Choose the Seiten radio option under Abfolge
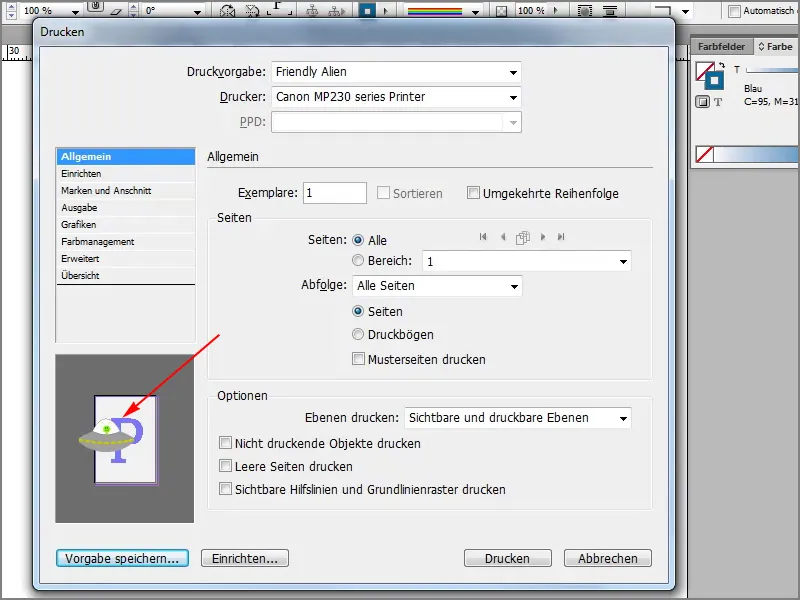This screenshot has height=600, width=800. click(x=358, y=311)
